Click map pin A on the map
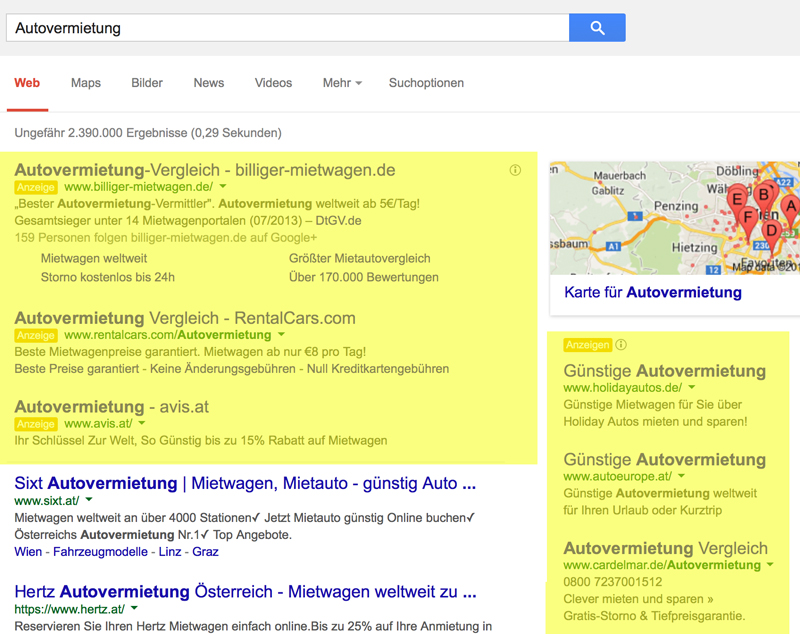The width and height of the screenshot is (800, 634). (790, 209)
